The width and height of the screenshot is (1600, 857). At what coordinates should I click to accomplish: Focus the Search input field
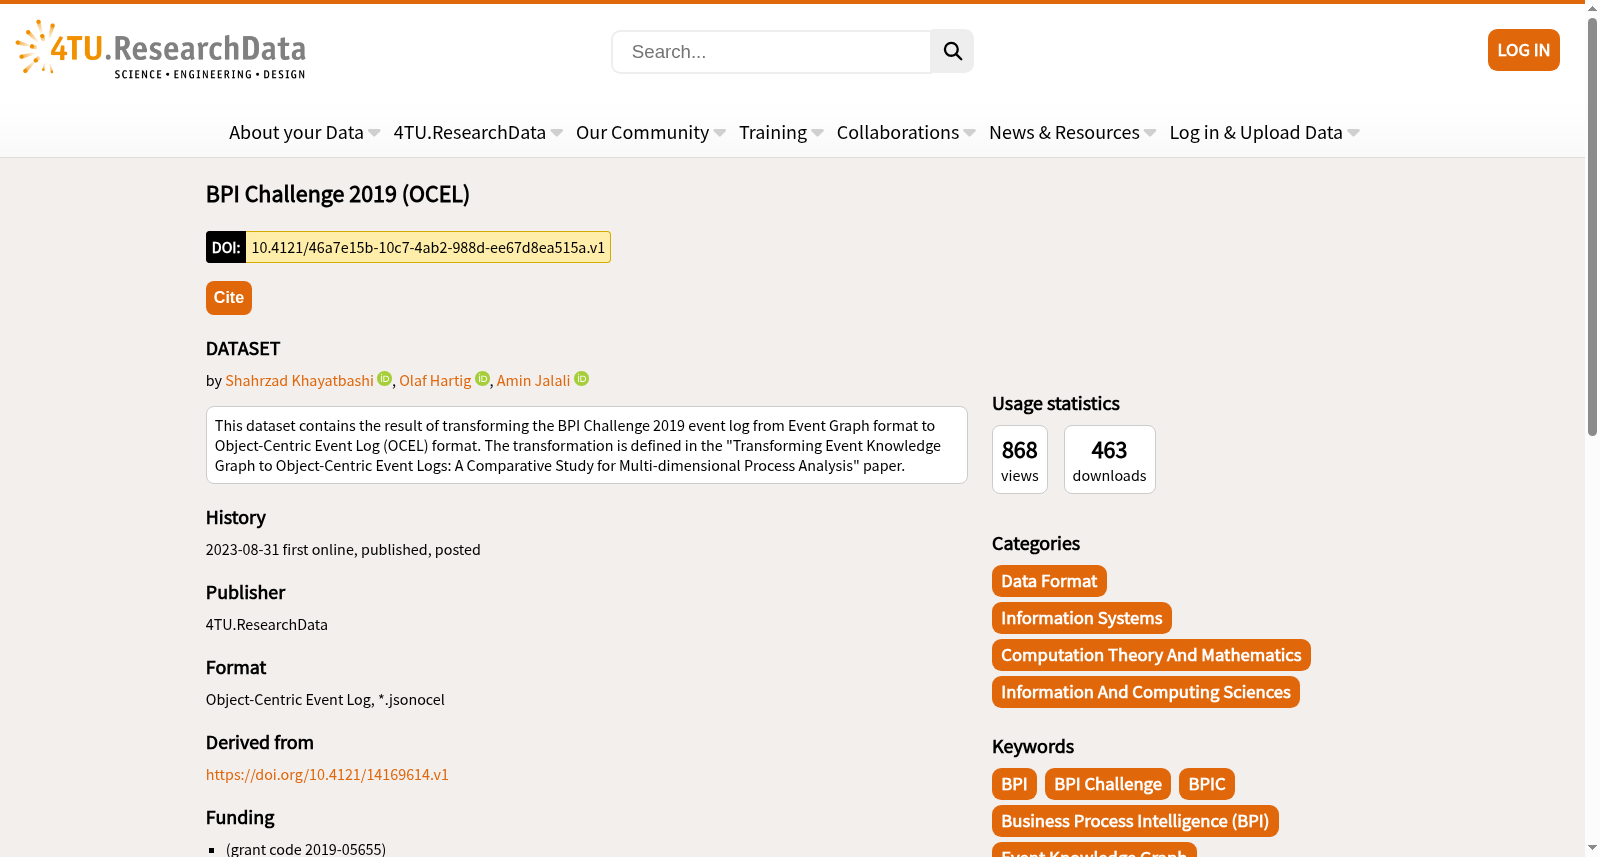coord(771,51)
